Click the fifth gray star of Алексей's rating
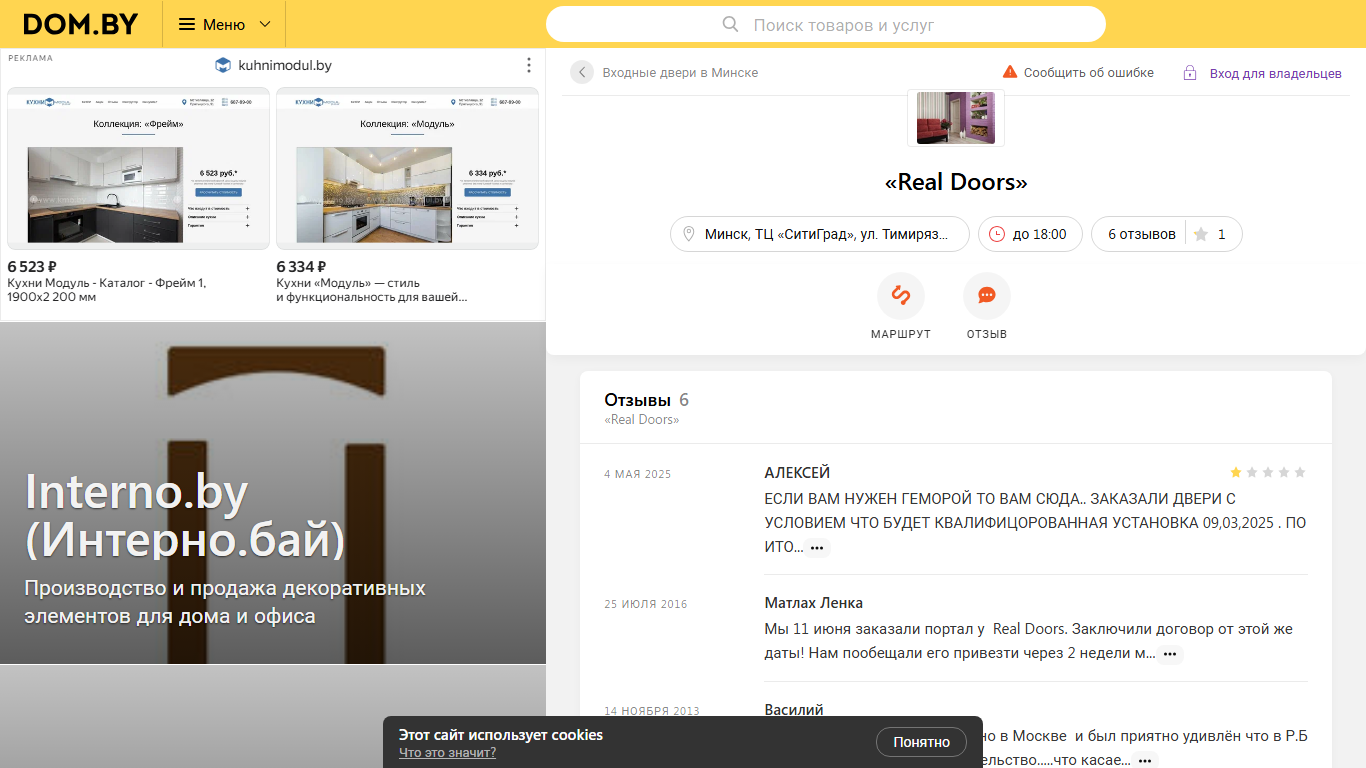 [x=1300, y=472]
